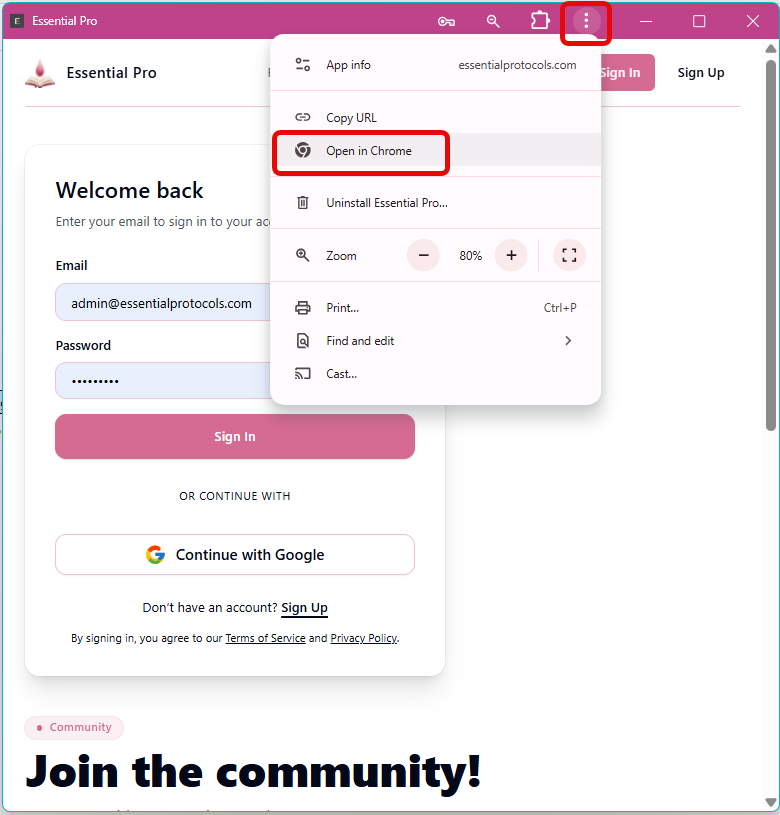The image size is (780, 815).
Task: Enter fullscreen via zoom row icon
Action: 569,255
